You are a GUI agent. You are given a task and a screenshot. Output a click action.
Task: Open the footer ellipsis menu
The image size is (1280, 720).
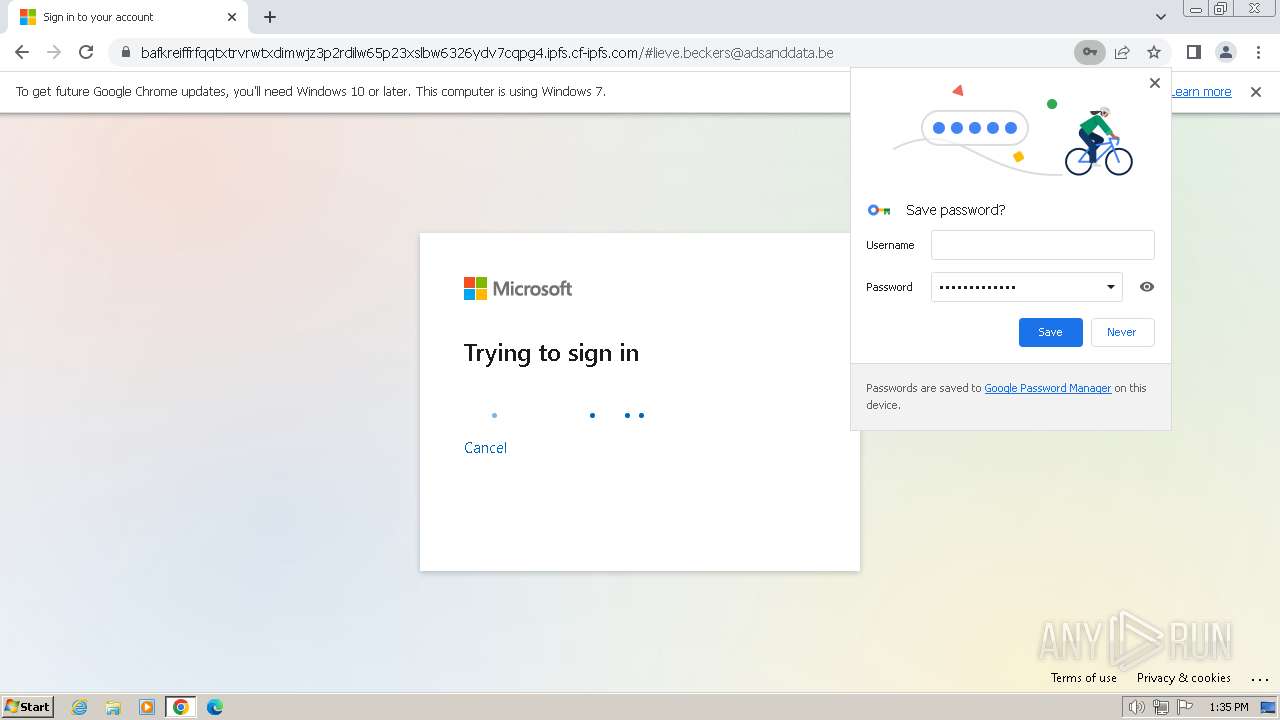(1259, 678)
